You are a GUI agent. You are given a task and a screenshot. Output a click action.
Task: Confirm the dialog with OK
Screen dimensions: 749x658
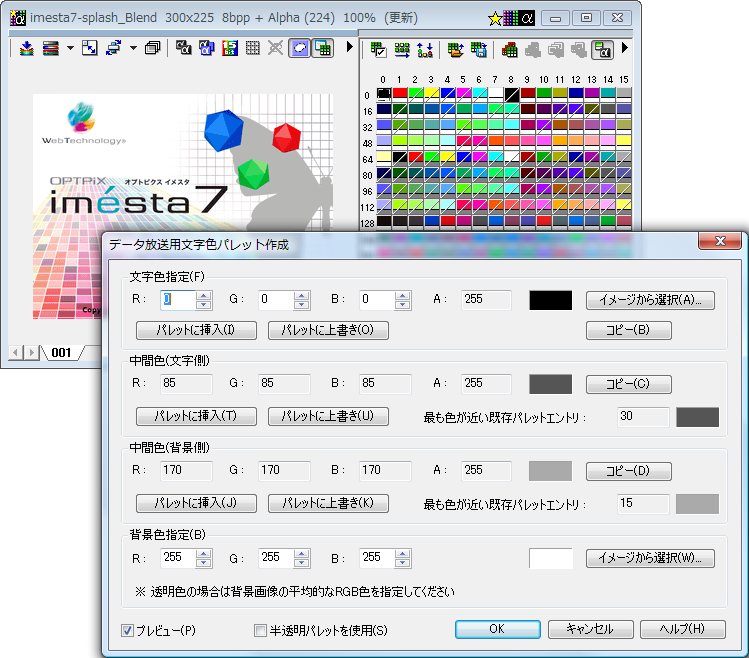(498, 629)
